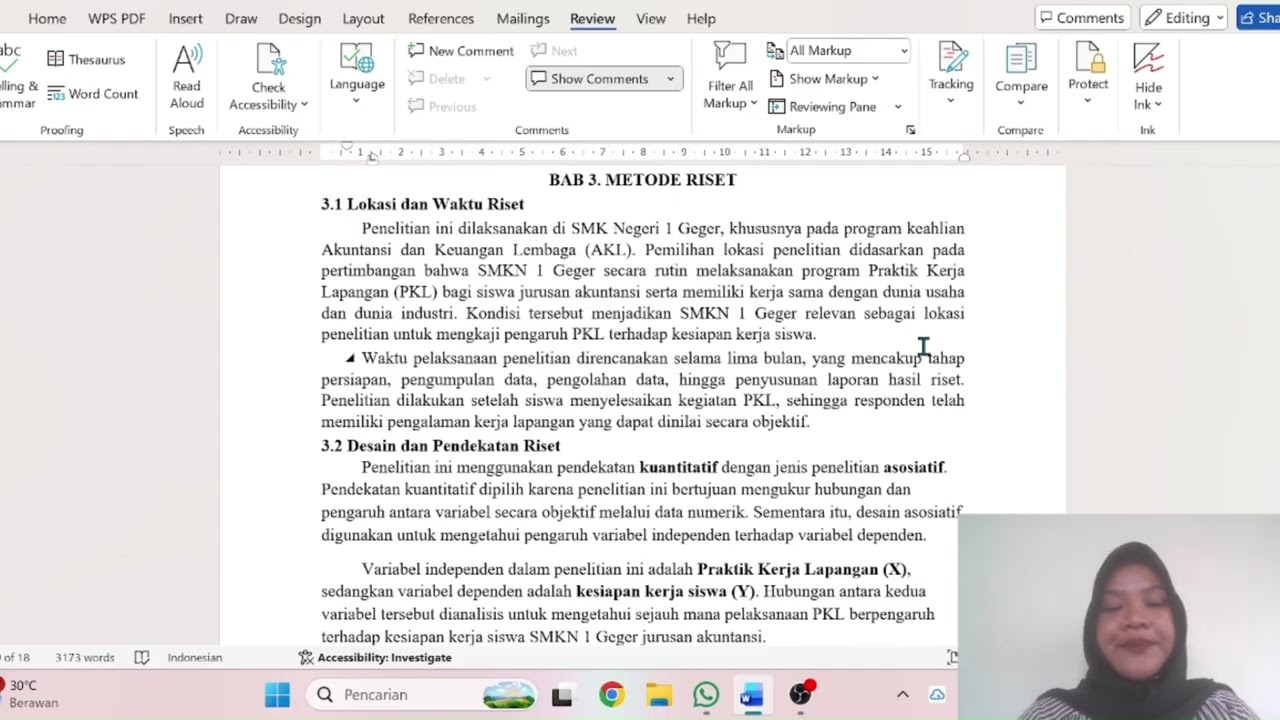Go to the Previous comment

442,107
